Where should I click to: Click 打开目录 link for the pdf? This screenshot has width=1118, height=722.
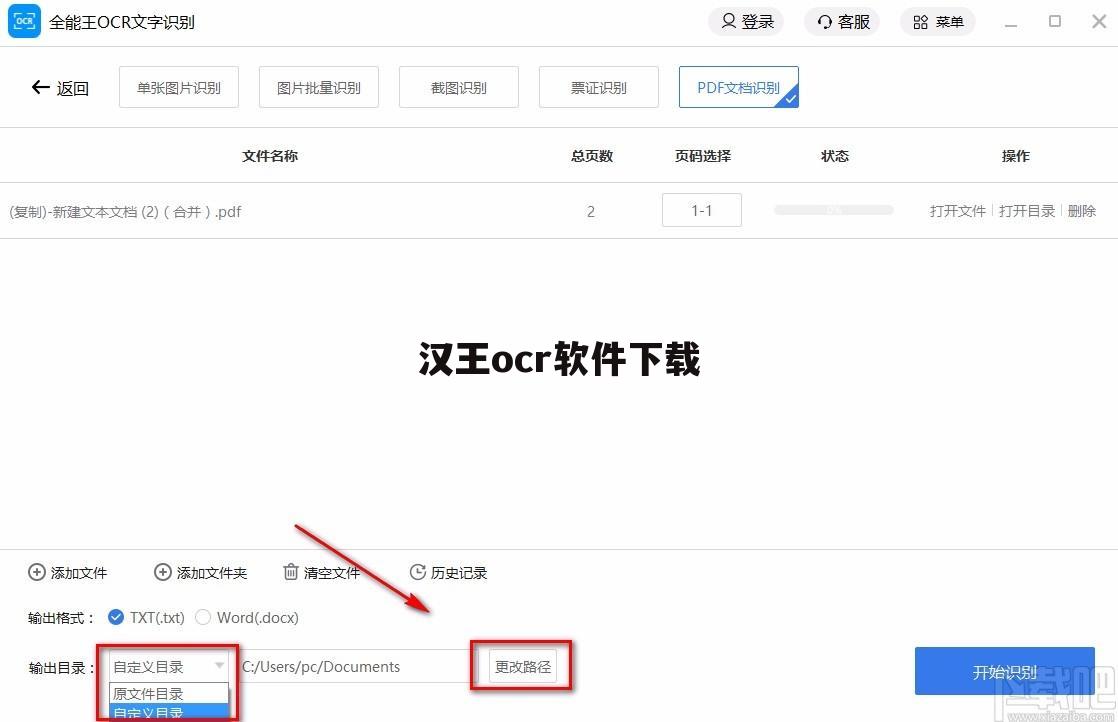1027,211
